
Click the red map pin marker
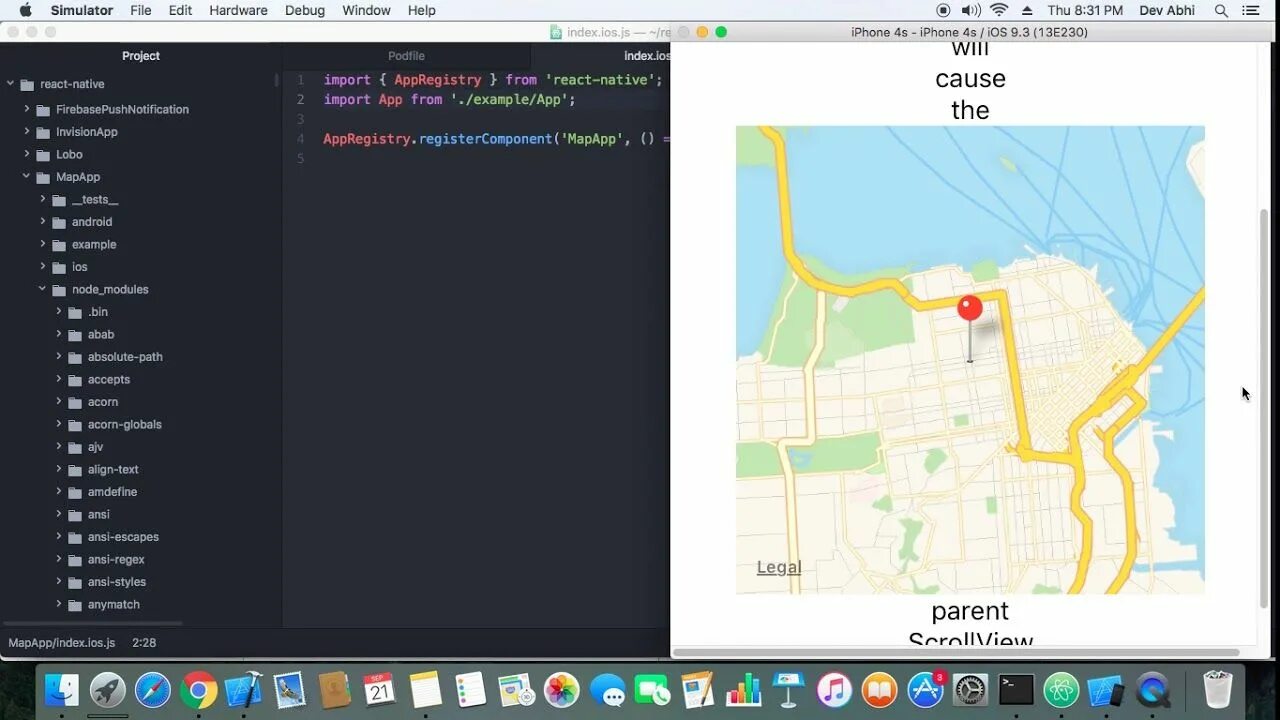pyautogui.click(x=969, y=308)
